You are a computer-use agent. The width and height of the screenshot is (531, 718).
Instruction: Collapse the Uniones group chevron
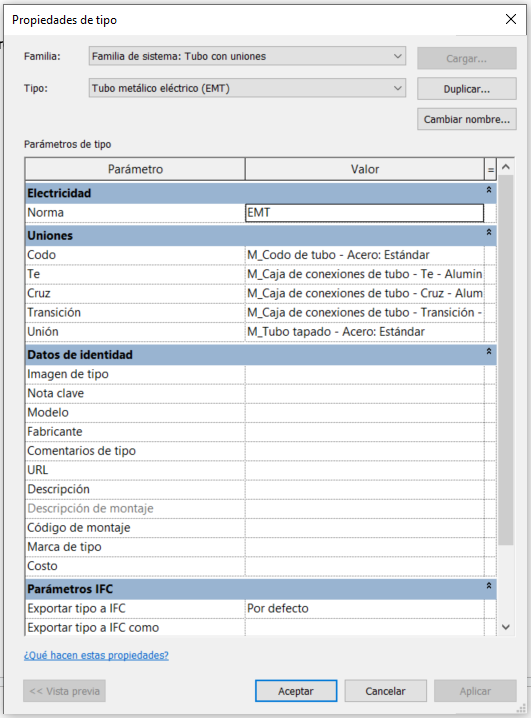489,232
